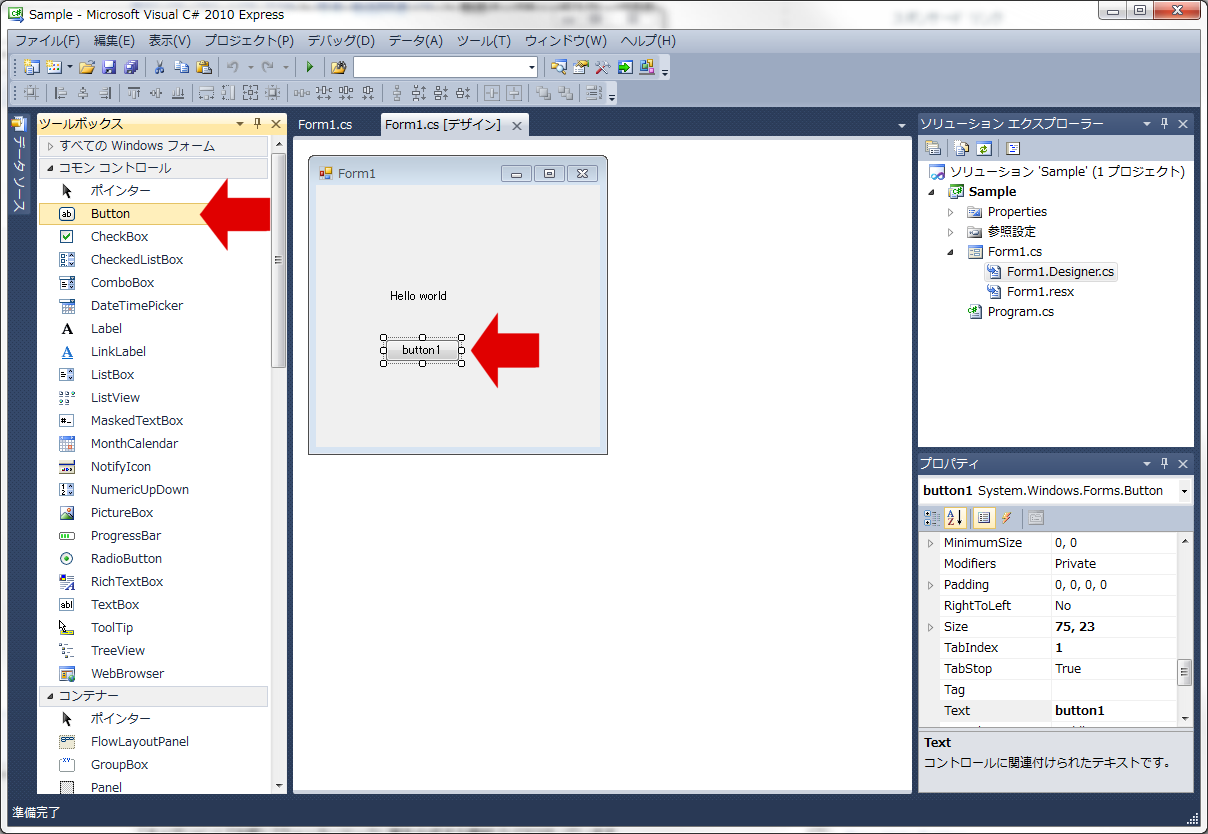
Task: Toggle alphabetical sort in Properties panel
Action: (x=955, y=518)
